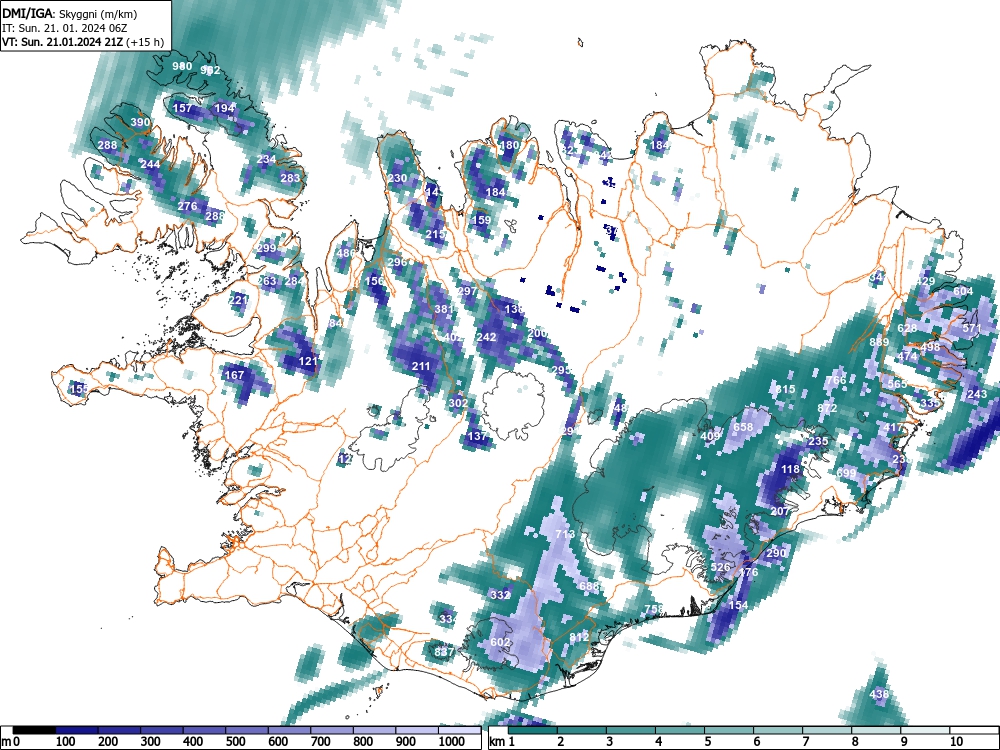Click the map value 713
1000x750 pixels.
(x=565, y=534)
